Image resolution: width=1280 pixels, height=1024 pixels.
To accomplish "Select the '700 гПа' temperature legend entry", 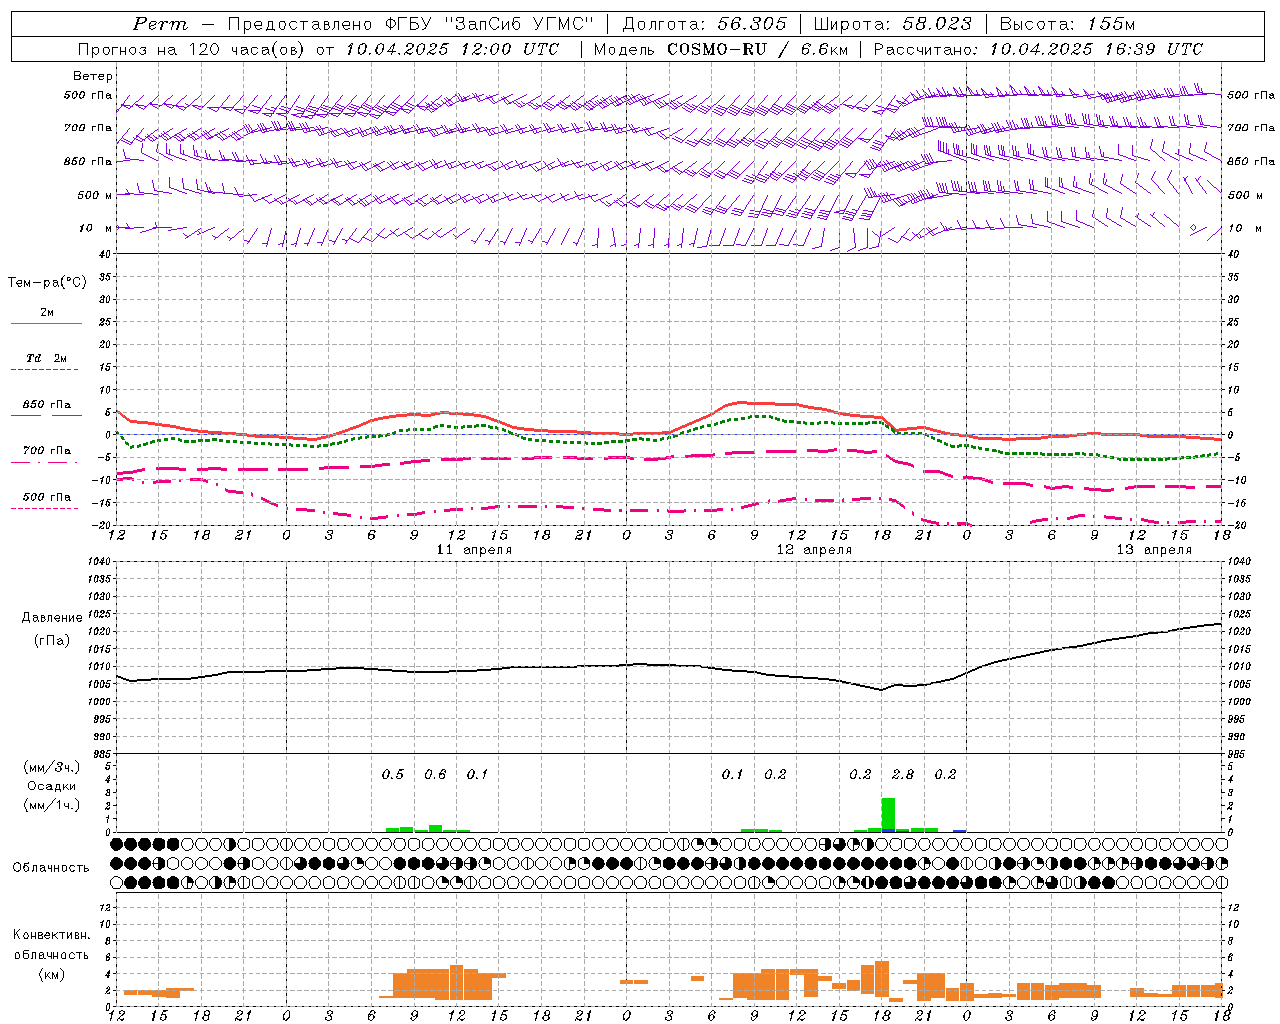I will tap(47, 451).
